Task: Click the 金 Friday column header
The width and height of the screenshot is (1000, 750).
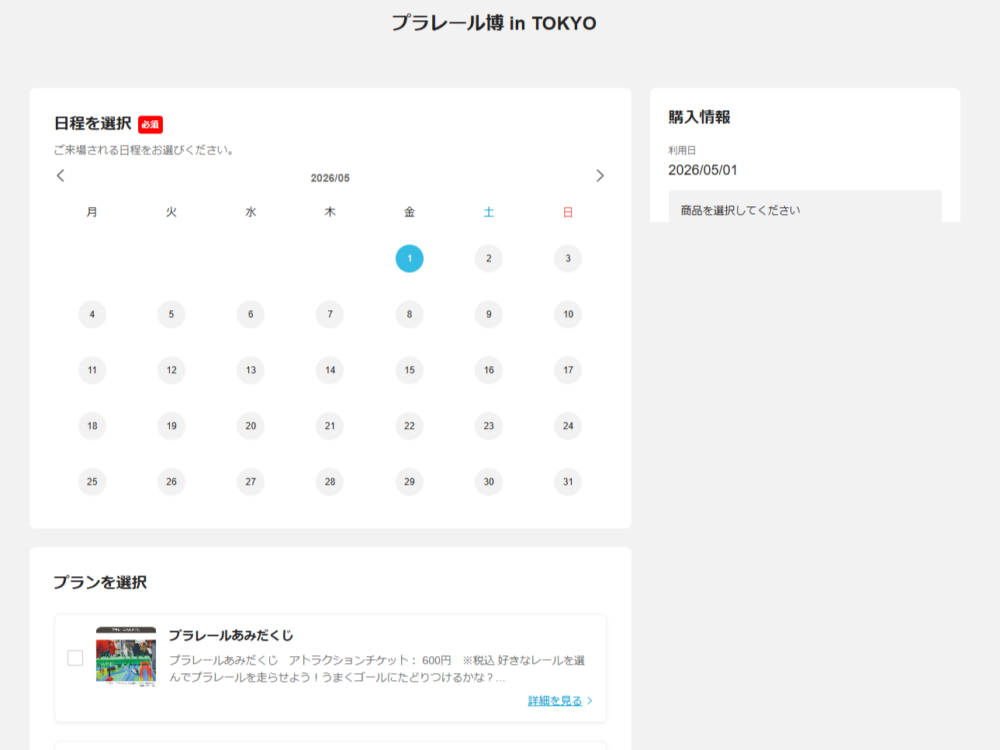Action: [x=409, y=212]
